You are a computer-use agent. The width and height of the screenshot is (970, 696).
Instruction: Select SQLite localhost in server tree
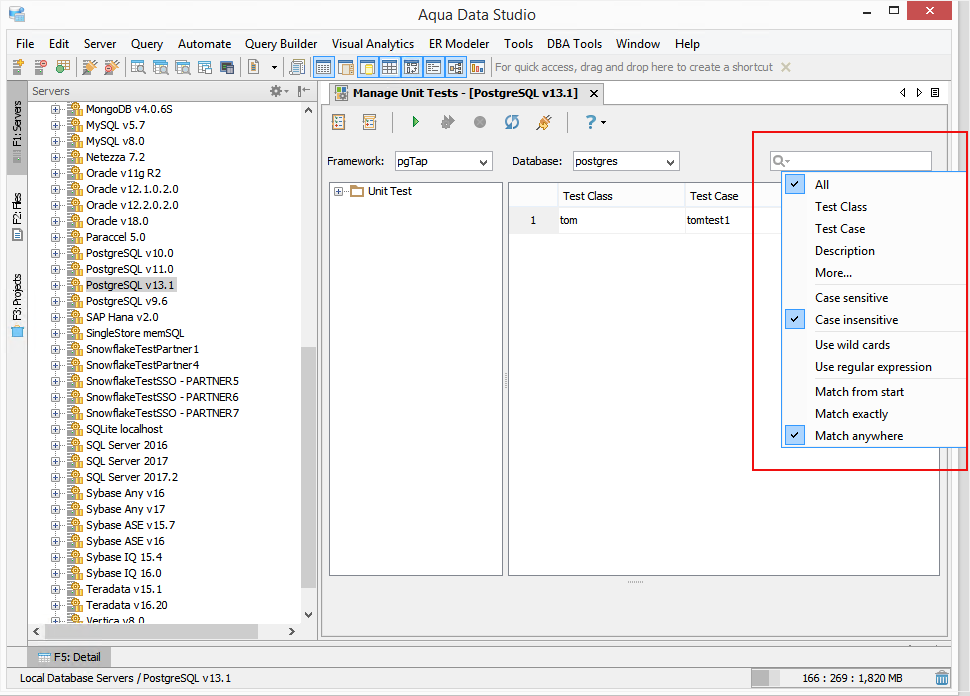click(124, 429)
